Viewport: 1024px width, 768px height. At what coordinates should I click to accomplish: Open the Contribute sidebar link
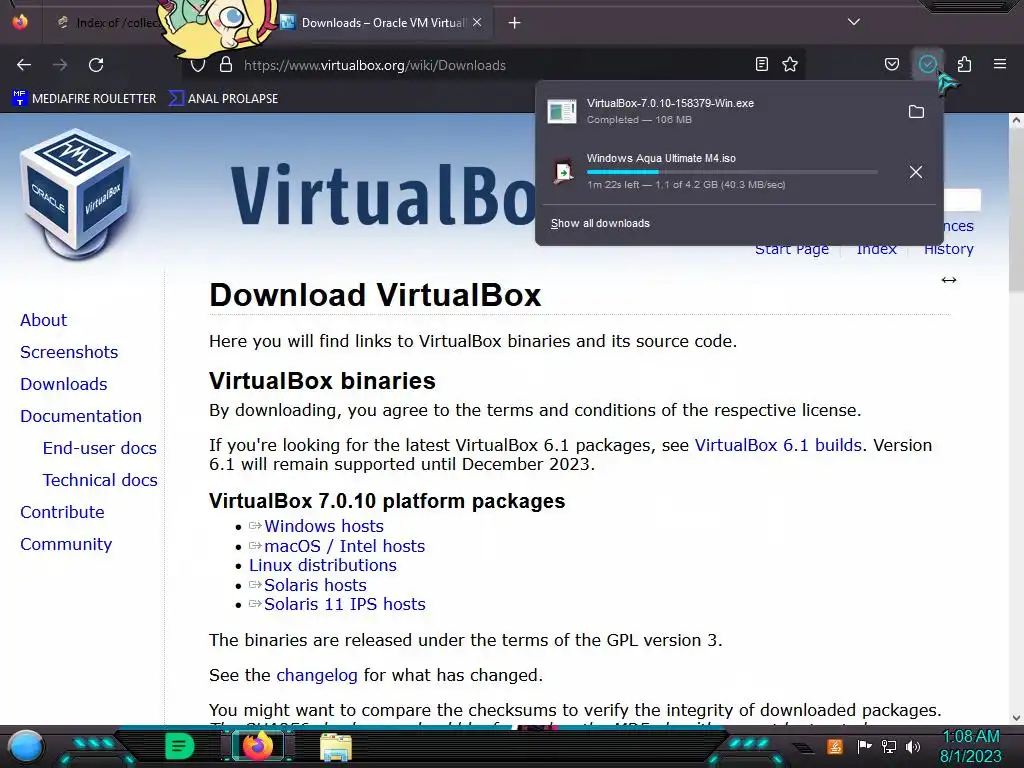pos(62,512)
